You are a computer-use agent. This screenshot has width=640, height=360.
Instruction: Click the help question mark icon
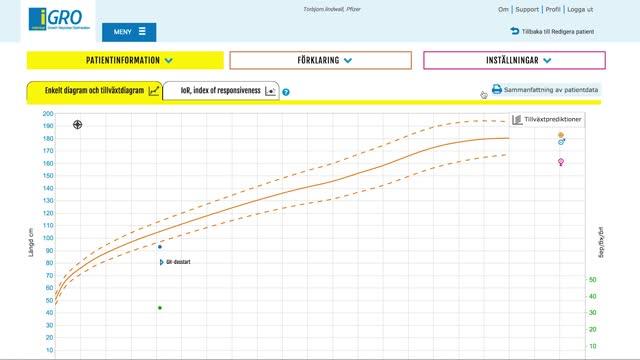[286, 92]
